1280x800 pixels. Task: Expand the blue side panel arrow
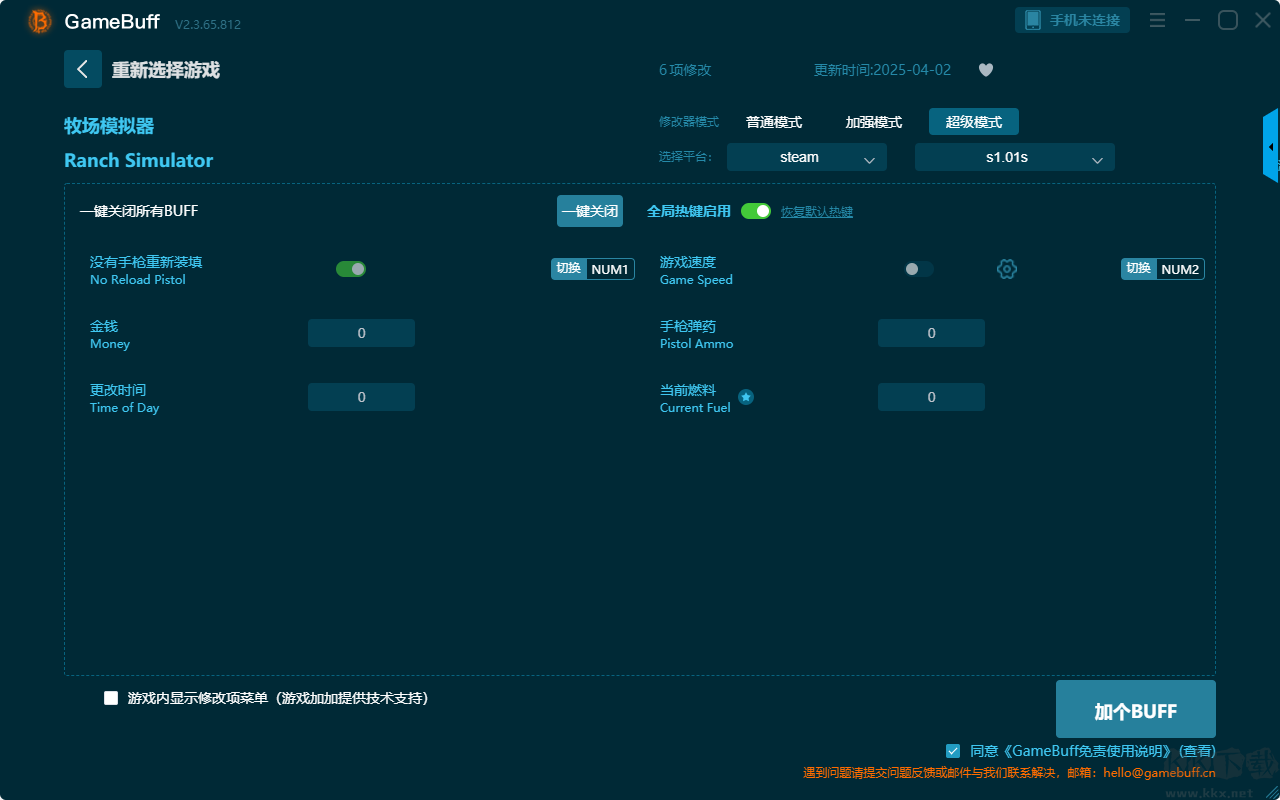point(1271,146)
